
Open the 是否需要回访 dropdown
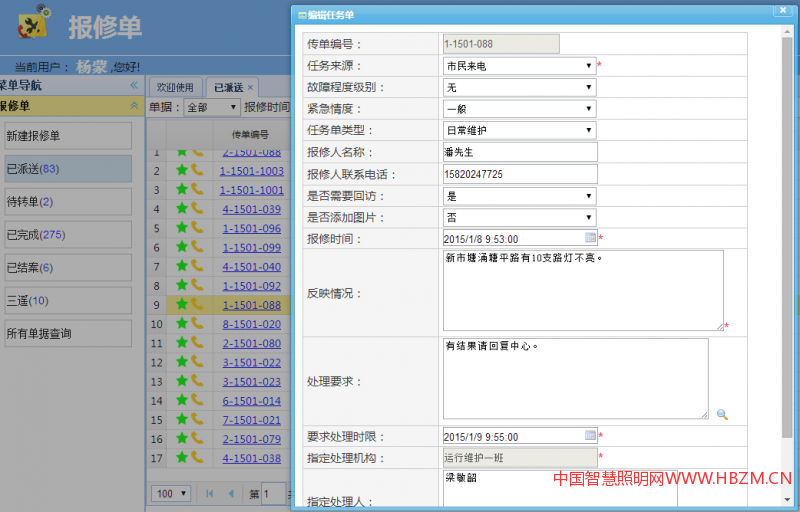[x=519, y=196]
